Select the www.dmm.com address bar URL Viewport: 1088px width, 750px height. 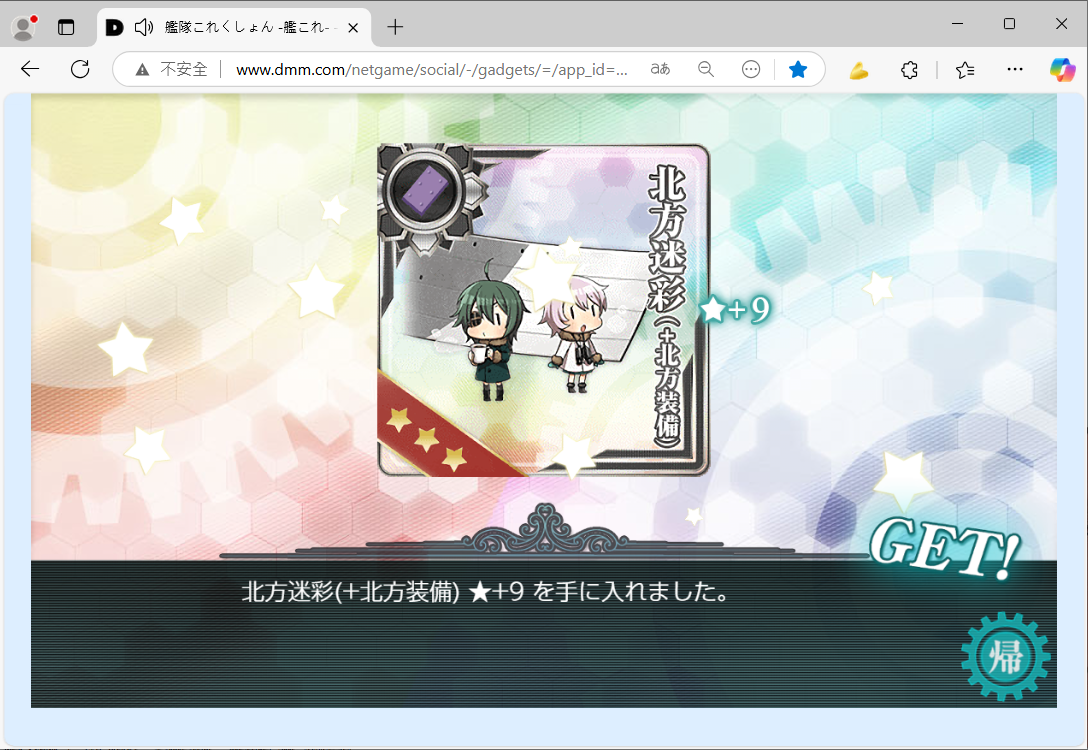pyautogui.click(x=432, y=69)
